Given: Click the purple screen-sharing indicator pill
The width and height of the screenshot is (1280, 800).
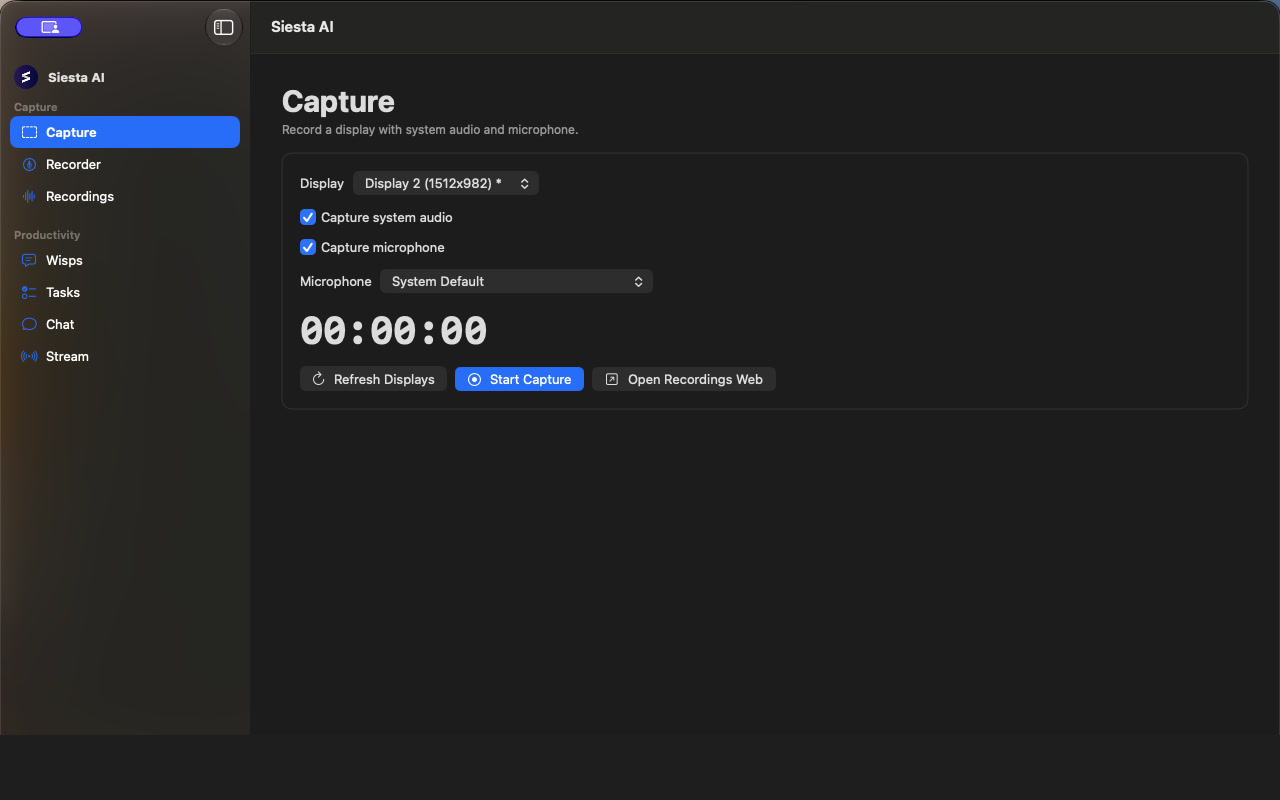Looking at the screenshot, I should (49, 27).
